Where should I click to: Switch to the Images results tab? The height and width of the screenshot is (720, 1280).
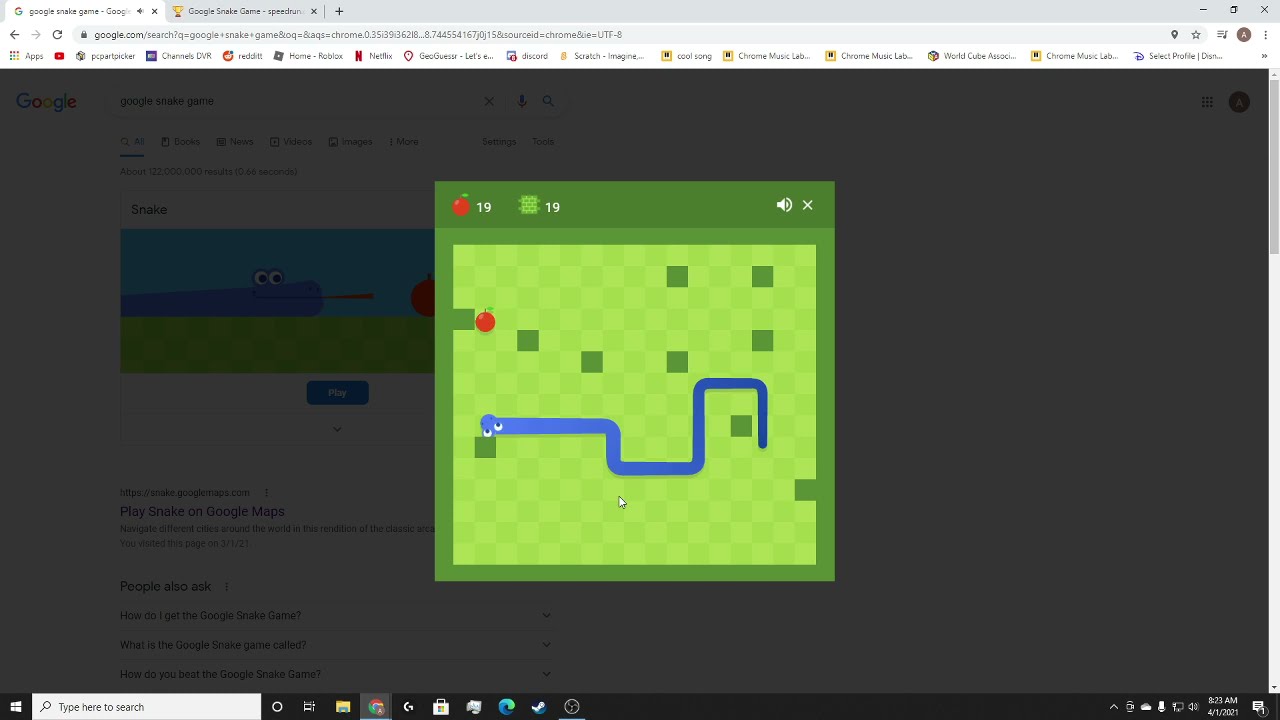tap(351, 142)
